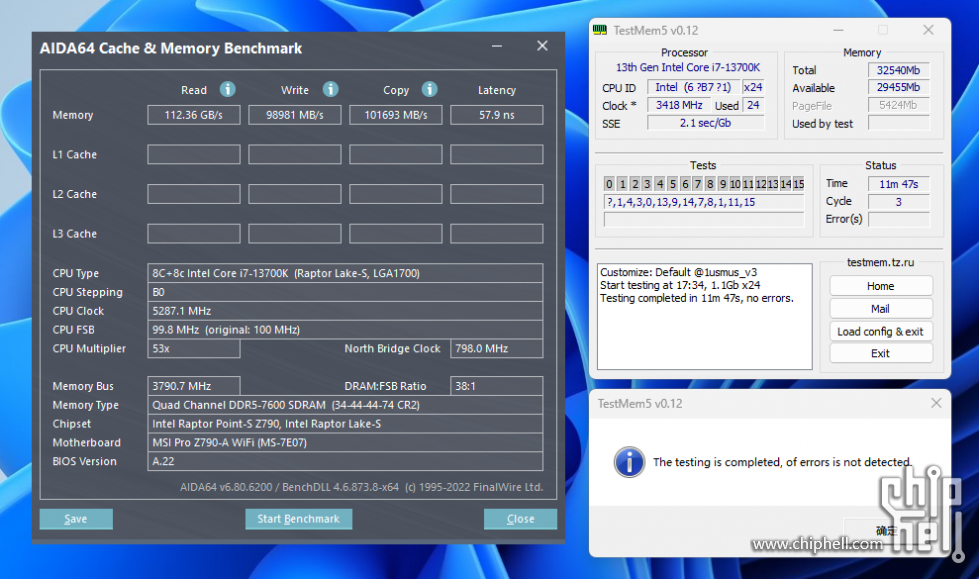Click the CPU Multiplier value 53x
This screenshot has height=579, width=979.
[194, 349]
